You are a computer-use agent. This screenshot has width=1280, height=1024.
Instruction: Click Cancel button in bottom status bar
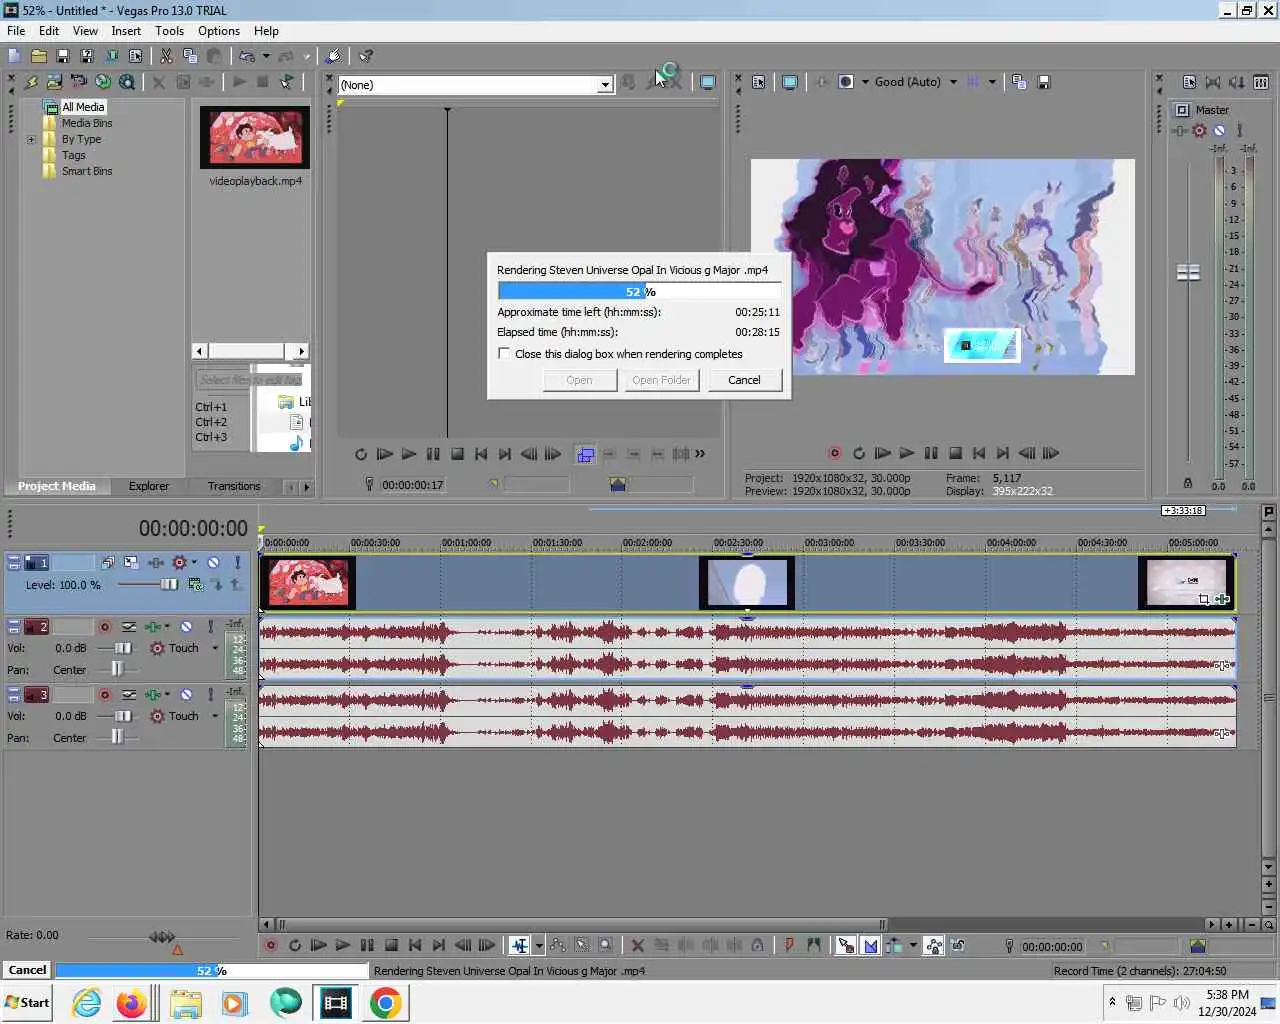[x=27, y=970]
